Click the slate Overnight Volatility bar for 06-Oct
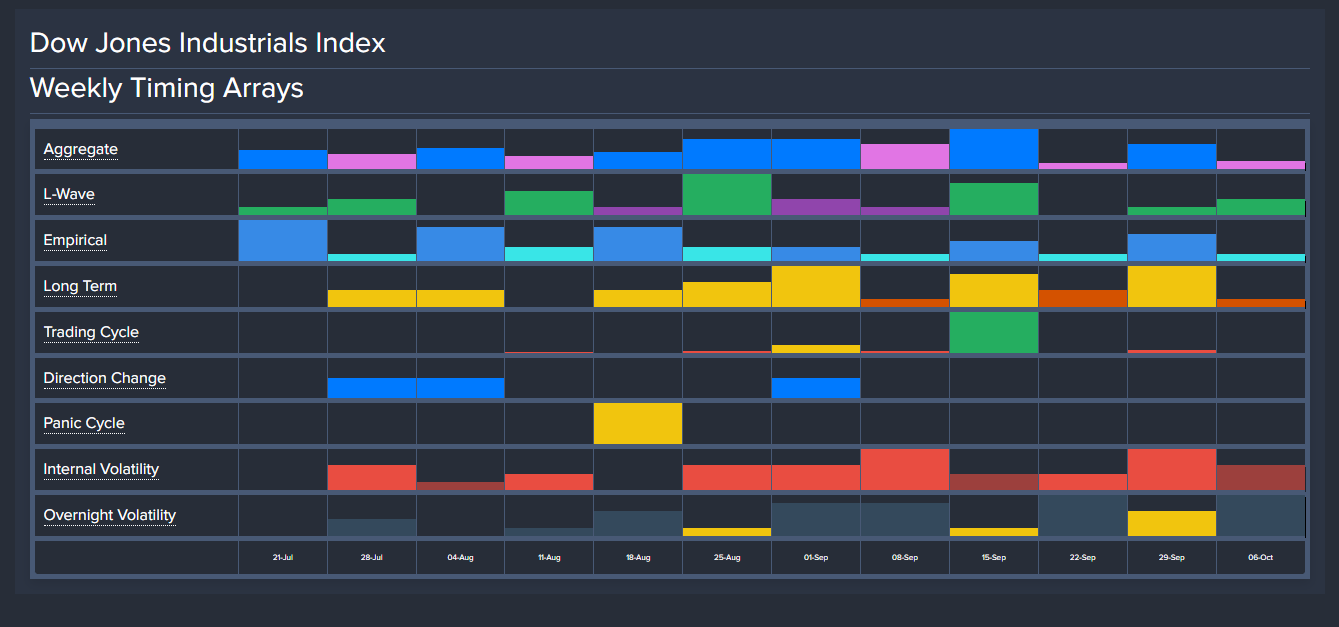This screenshot has height=627, width=1339. point(1261,516)
